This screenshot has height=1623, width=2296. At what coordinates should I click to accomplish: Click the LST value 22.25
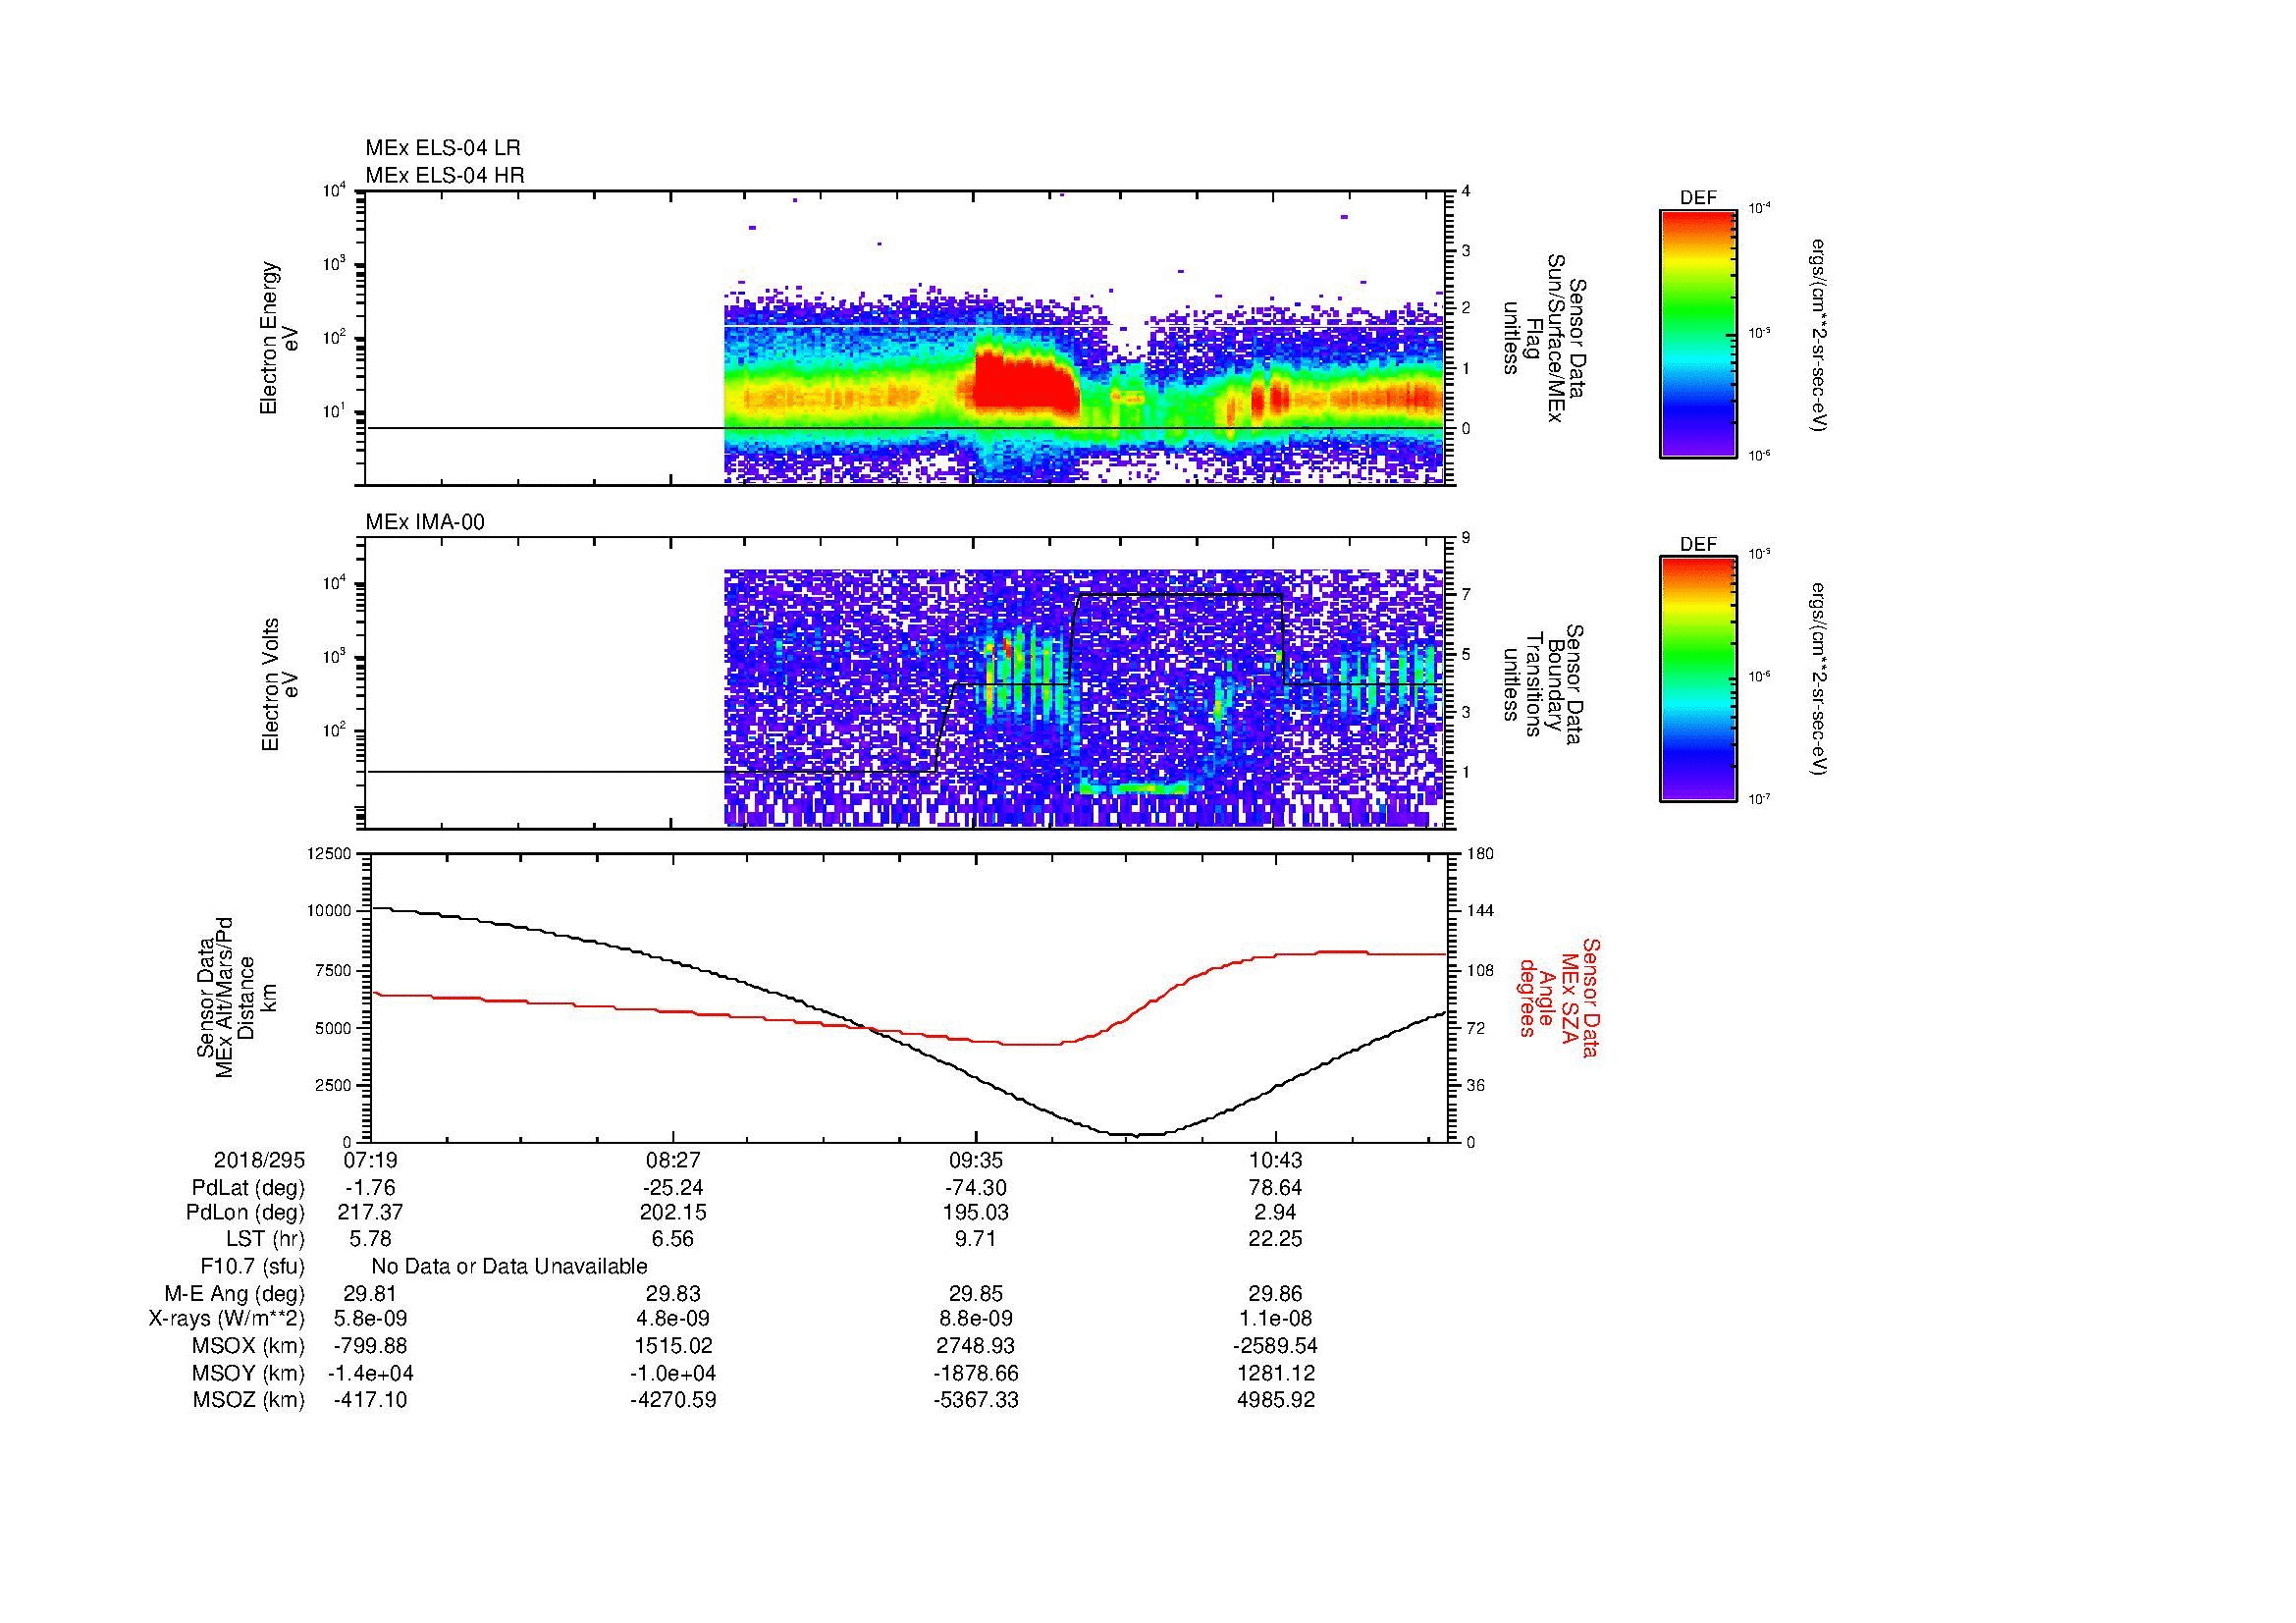(1275, 1239)
